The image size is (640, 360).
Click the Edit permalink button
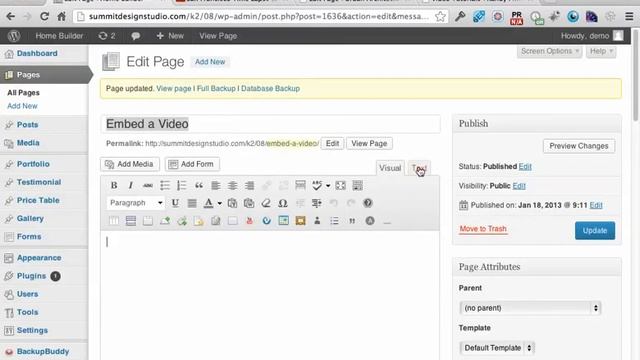pos(332,144)
